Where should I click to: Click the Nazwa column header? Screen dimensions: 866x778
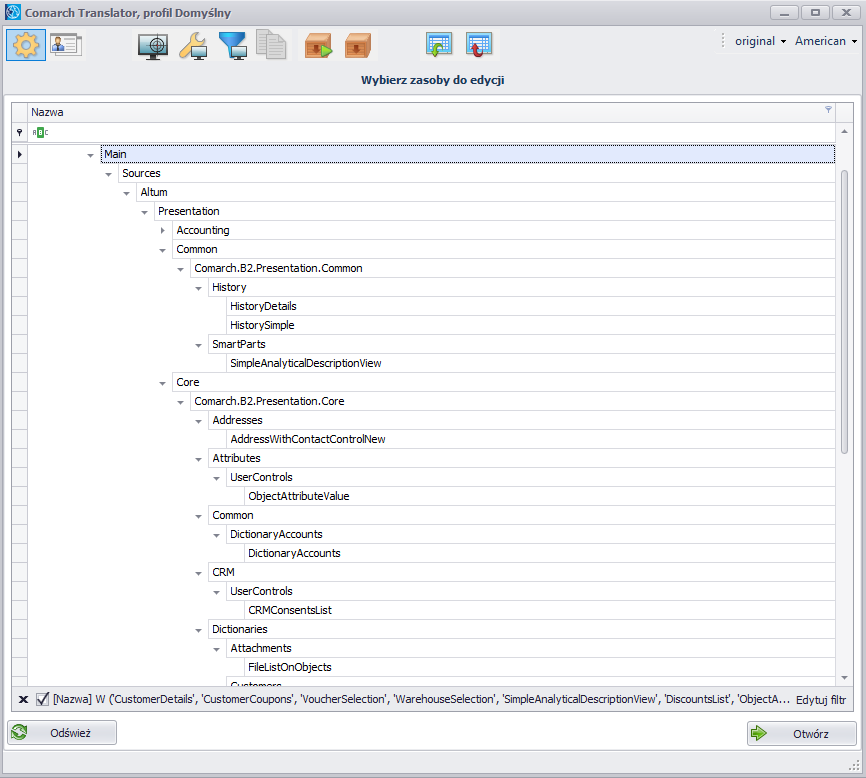(x=431, y=112)
